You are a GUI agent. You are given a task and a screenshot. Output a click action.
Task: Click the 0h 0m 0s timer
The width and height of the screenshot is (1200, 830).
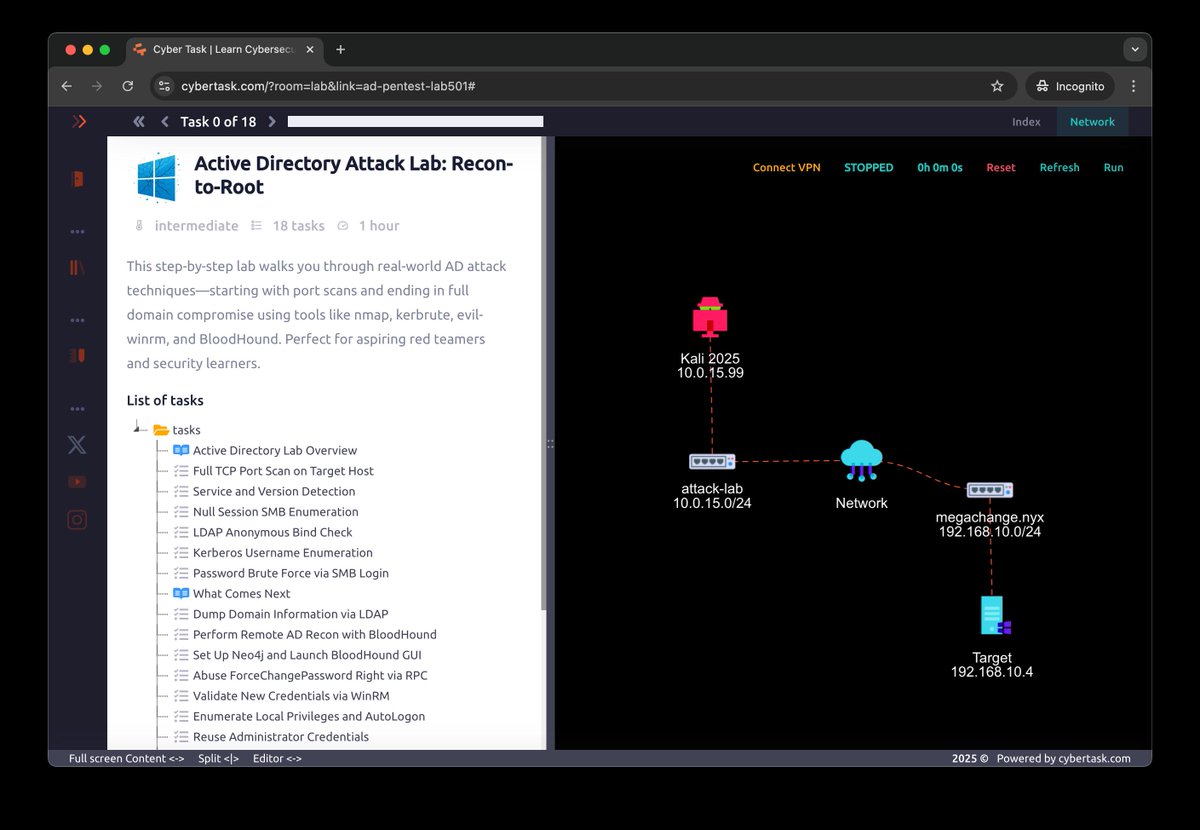click(x=940, y=168)
